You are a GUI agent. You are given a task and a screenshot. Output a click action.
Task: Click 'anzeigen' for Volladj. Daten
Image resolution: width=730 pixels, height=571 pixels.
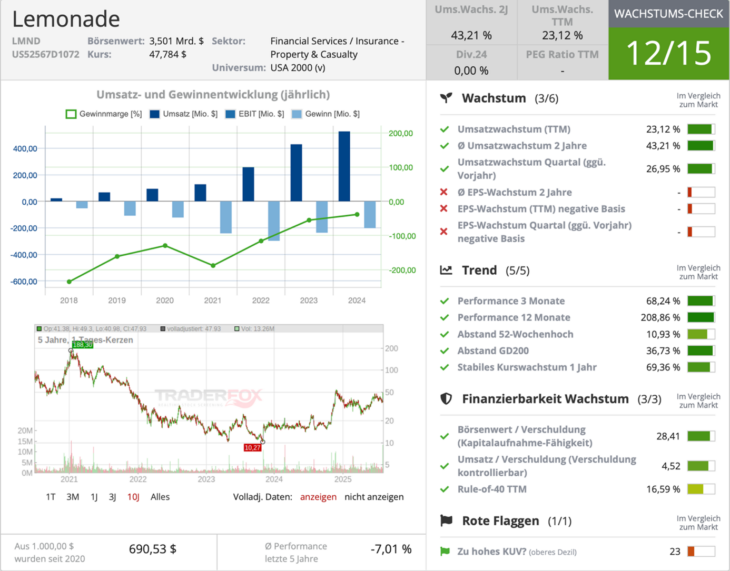[x=318, y=497]
